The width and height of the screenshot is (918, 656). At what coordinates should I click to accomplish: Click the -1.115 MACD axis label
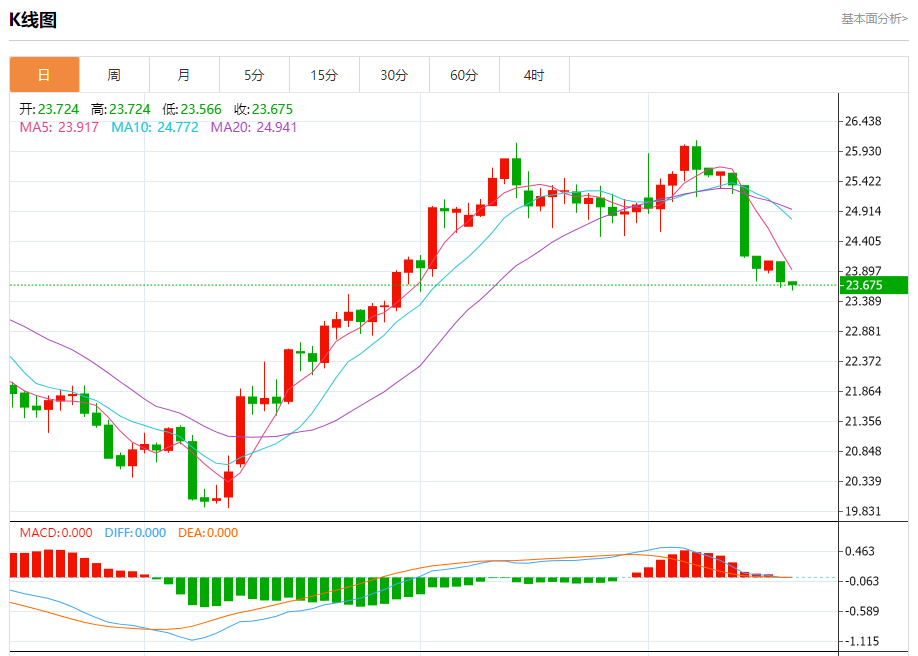point(861,641)
